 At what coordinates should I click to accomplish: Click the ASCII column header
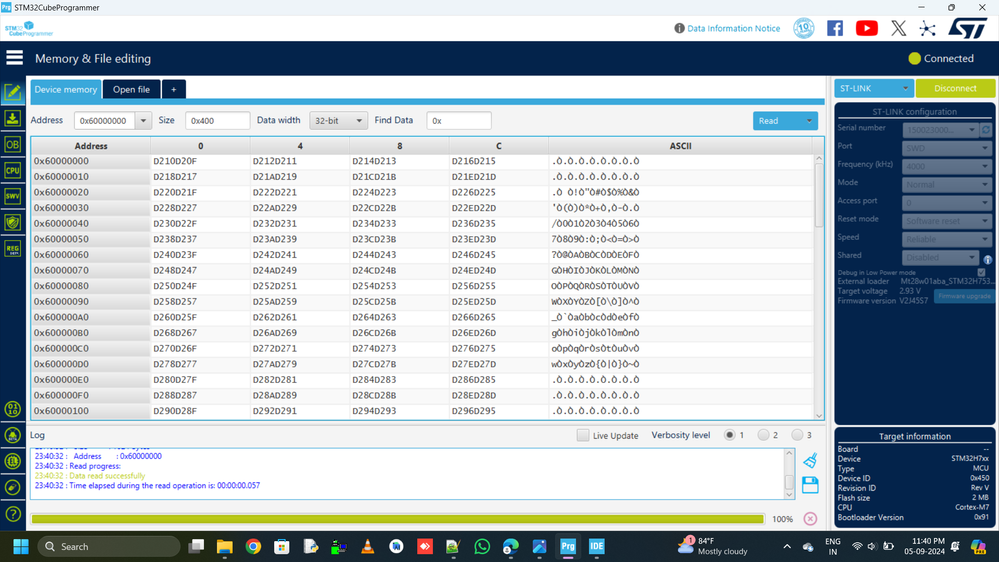(680, 146)
